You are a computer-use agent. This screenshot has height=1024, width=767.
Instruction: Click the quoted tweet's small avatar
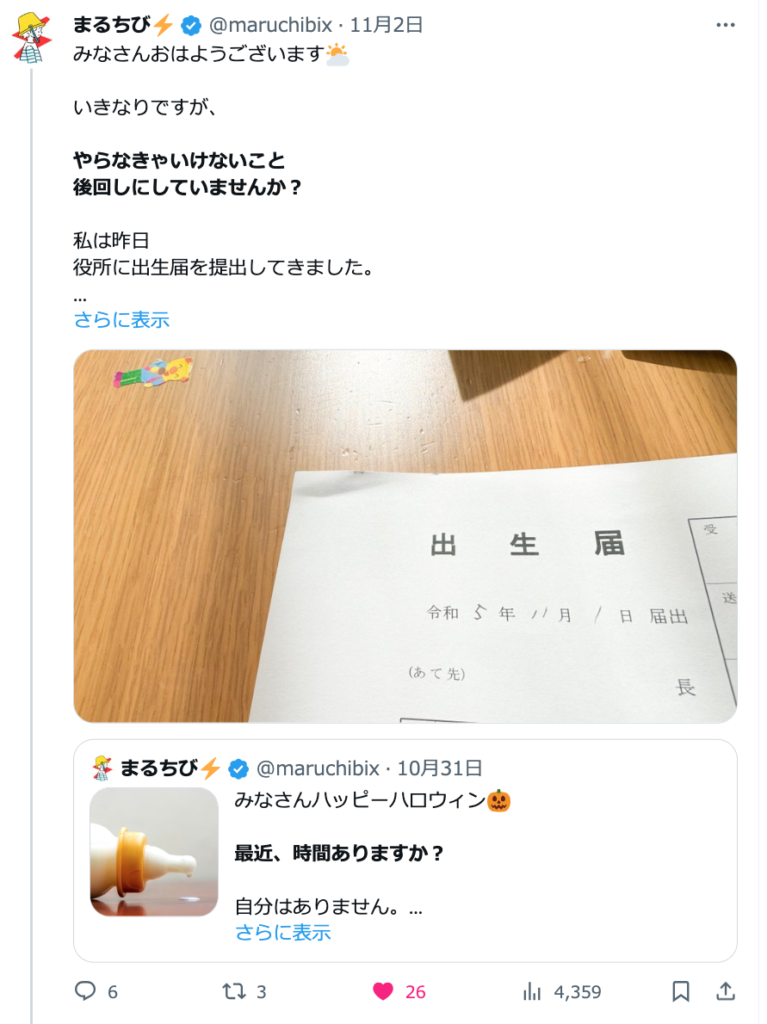[x=103, y=768]
